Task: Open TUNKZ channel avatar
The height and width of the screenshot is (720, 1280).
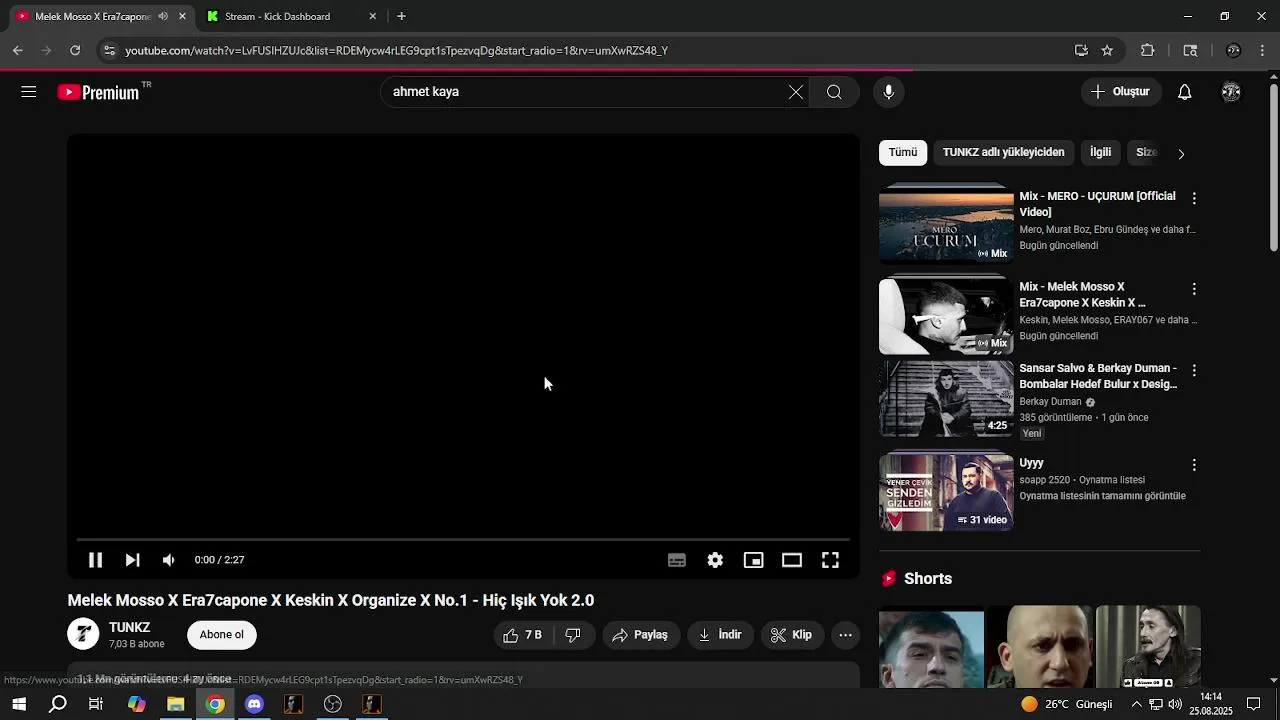Action: pyautogui.click(x=83, y=634)
